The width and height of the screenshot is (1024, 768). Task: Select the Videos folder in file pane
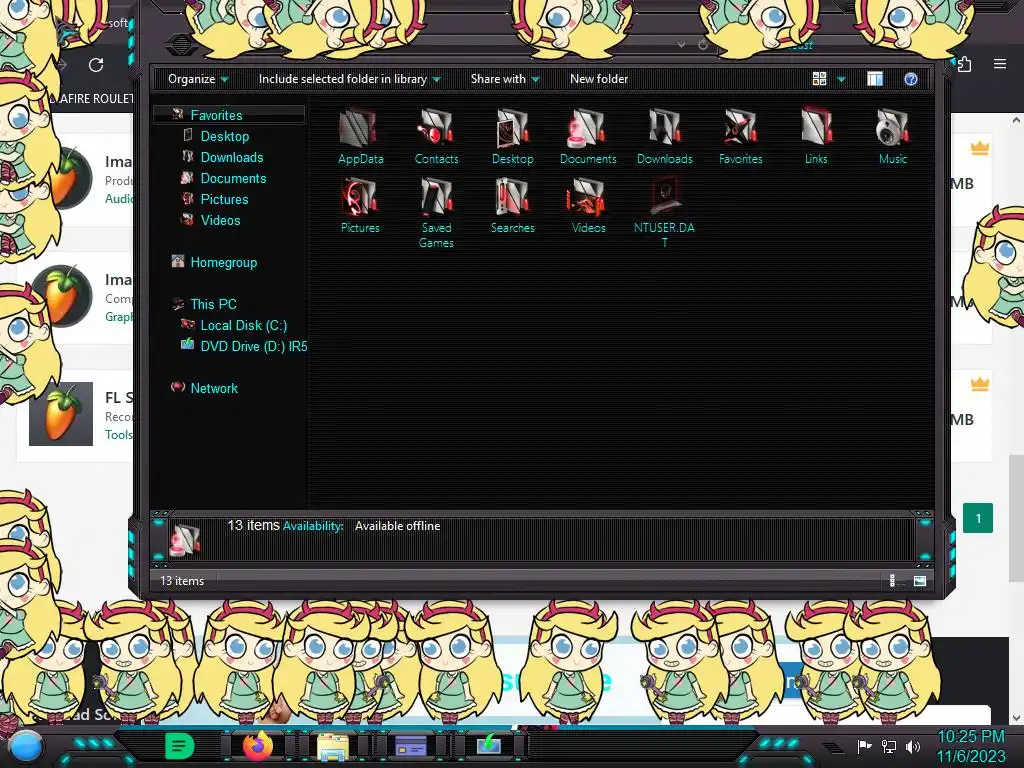[588, 205]
